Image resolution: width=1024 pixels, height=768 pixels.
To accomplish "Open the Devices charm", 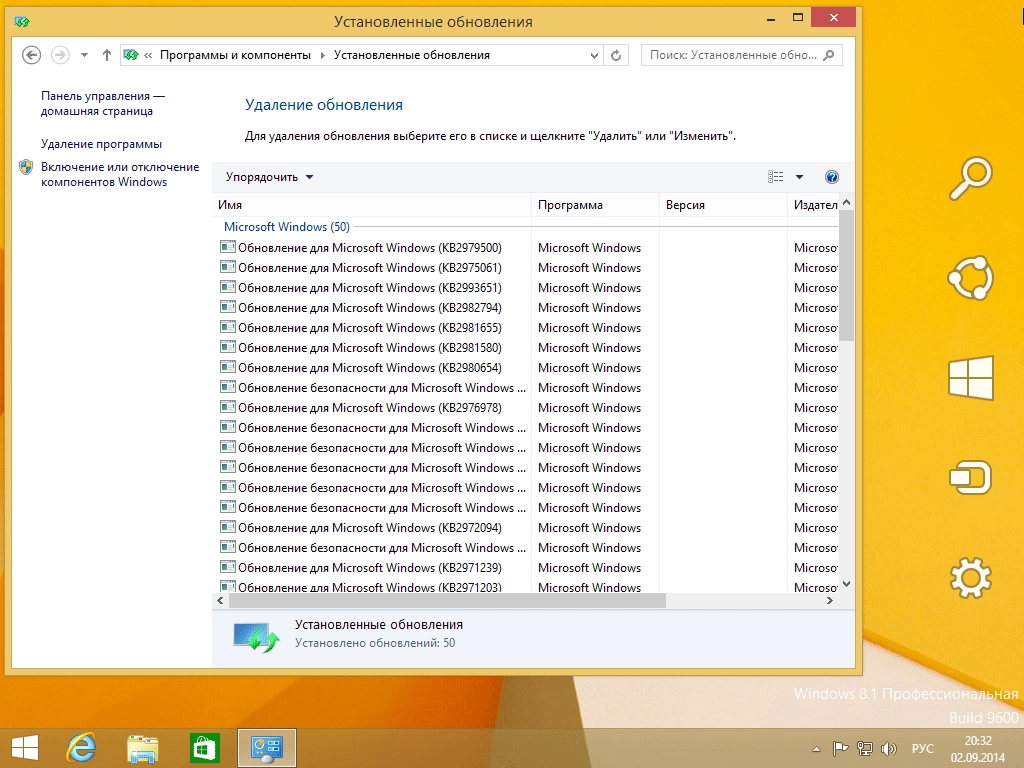I will [970, 477].
